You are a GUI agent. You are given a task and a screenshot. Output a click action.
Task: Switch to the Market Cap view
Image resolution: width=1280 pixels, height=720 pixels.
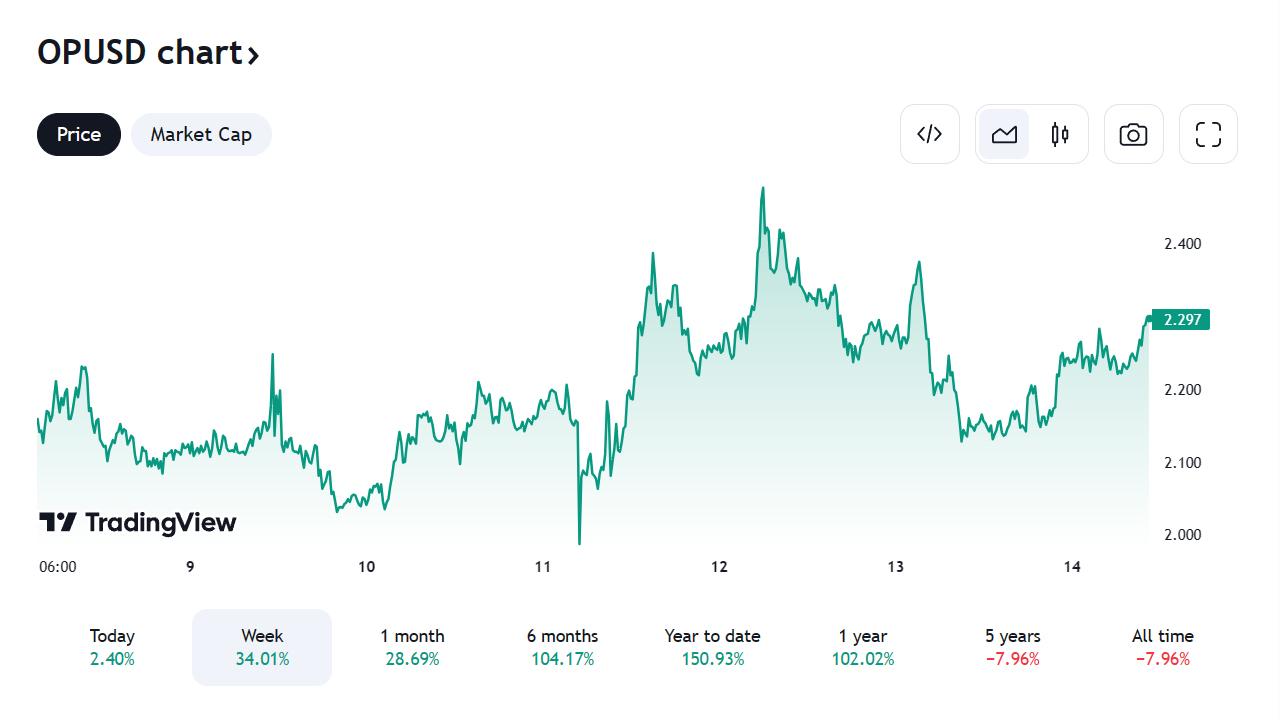201,134
